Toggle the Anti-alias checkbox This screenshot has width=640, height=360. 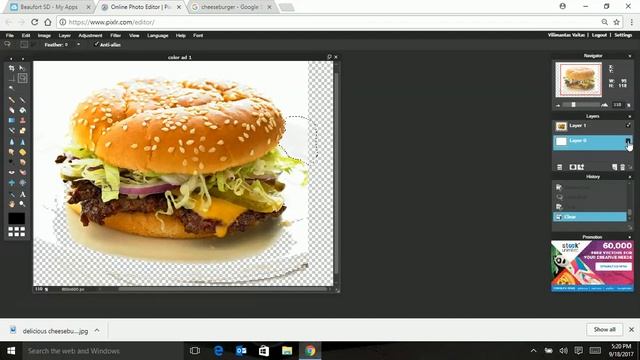96,44
